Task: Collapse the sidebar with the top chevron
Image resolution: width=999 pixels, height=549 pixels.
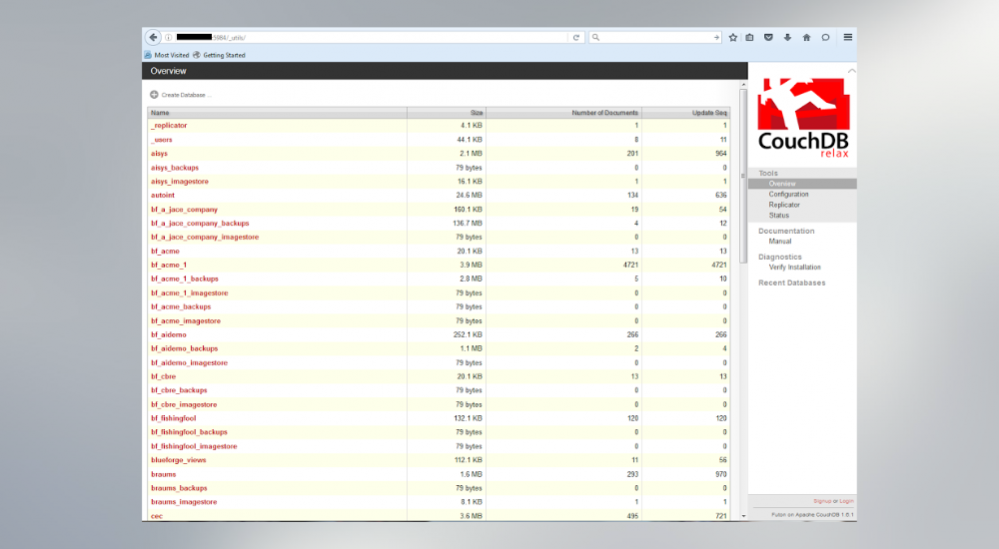Action: [x=851, y=71]
